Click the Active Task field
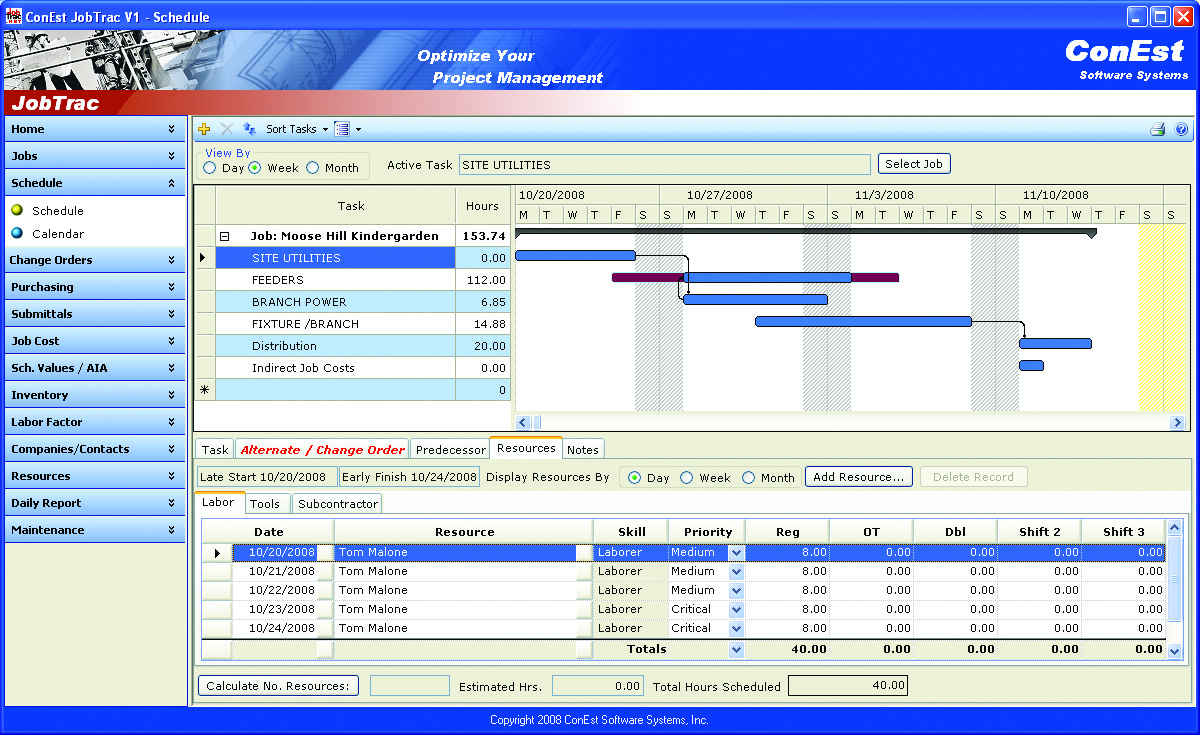The height and width of the screenshot is (735, 1200). 665,165
